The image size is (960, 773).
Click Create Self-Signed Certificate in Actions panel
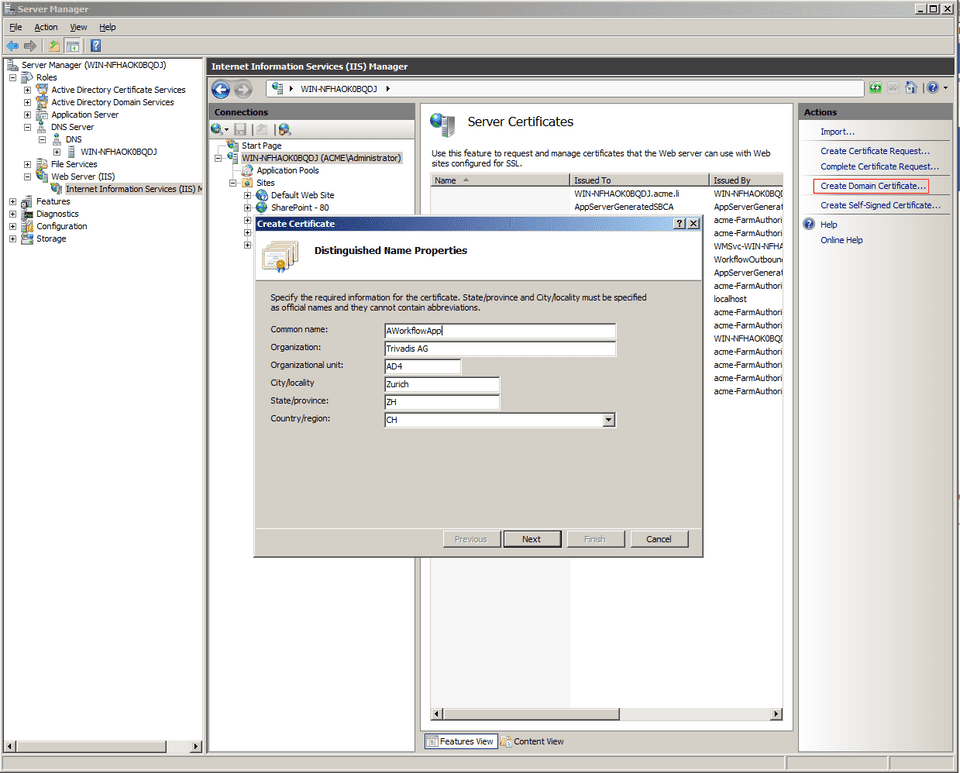(866, 204)
